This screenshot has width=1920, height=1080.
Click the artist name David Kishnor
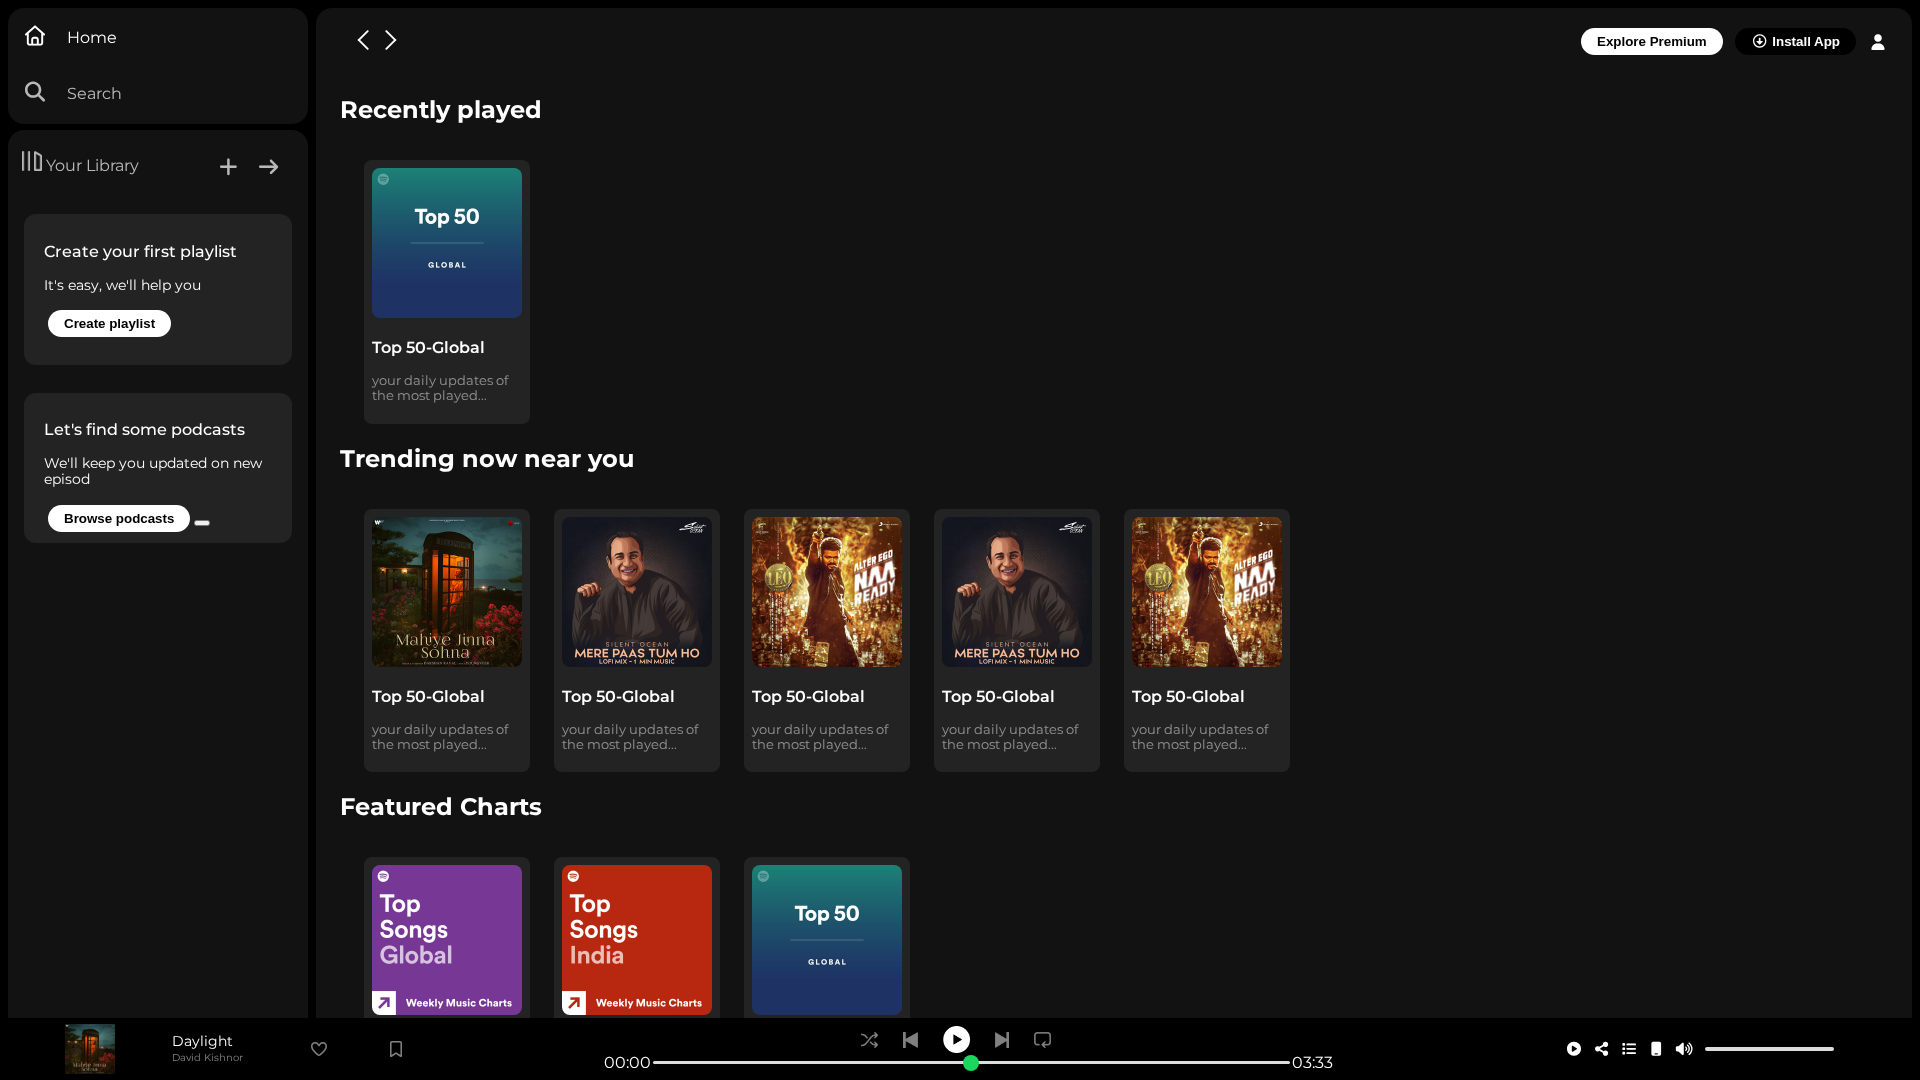(x=207, y=1058)
